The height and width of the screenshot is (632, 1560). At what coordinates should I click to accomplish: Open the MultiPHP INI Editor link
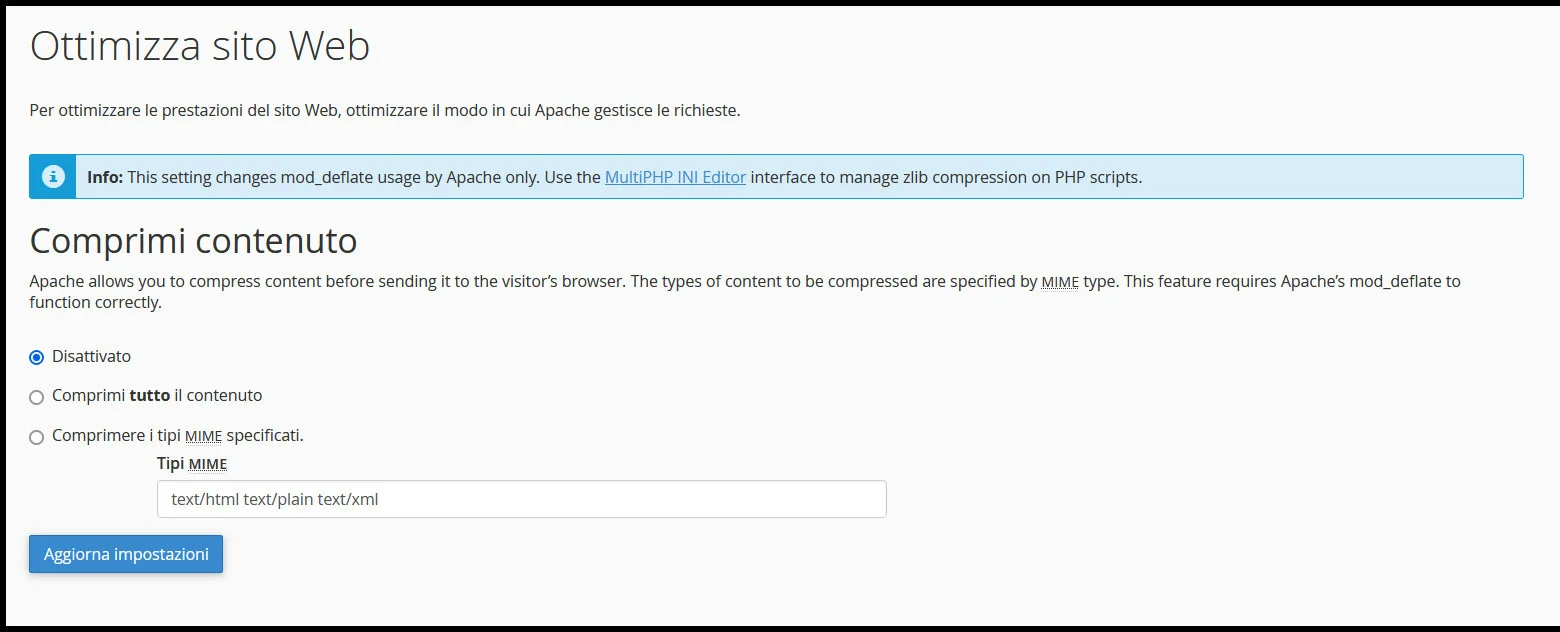[x=675, y=177]
